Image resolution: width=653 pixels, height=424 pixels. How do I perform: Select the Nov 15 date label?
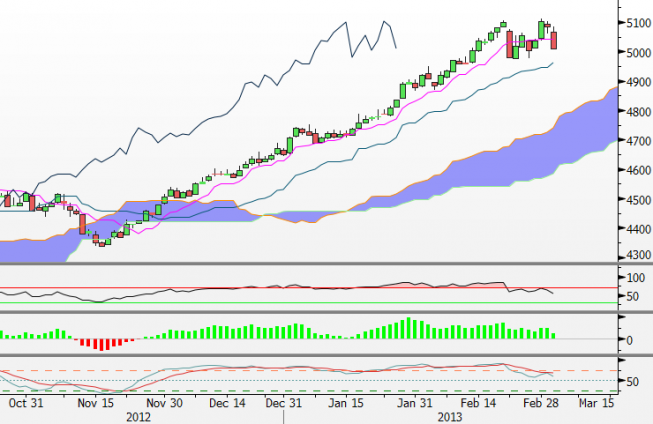click(x=96, y=403)
